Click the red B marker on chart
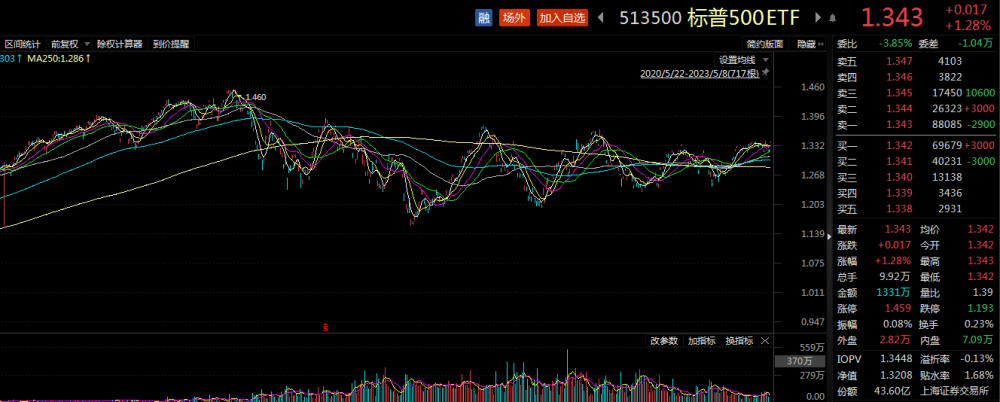The height and width of the screenshot is (402, 1000). tap(325, 327)
